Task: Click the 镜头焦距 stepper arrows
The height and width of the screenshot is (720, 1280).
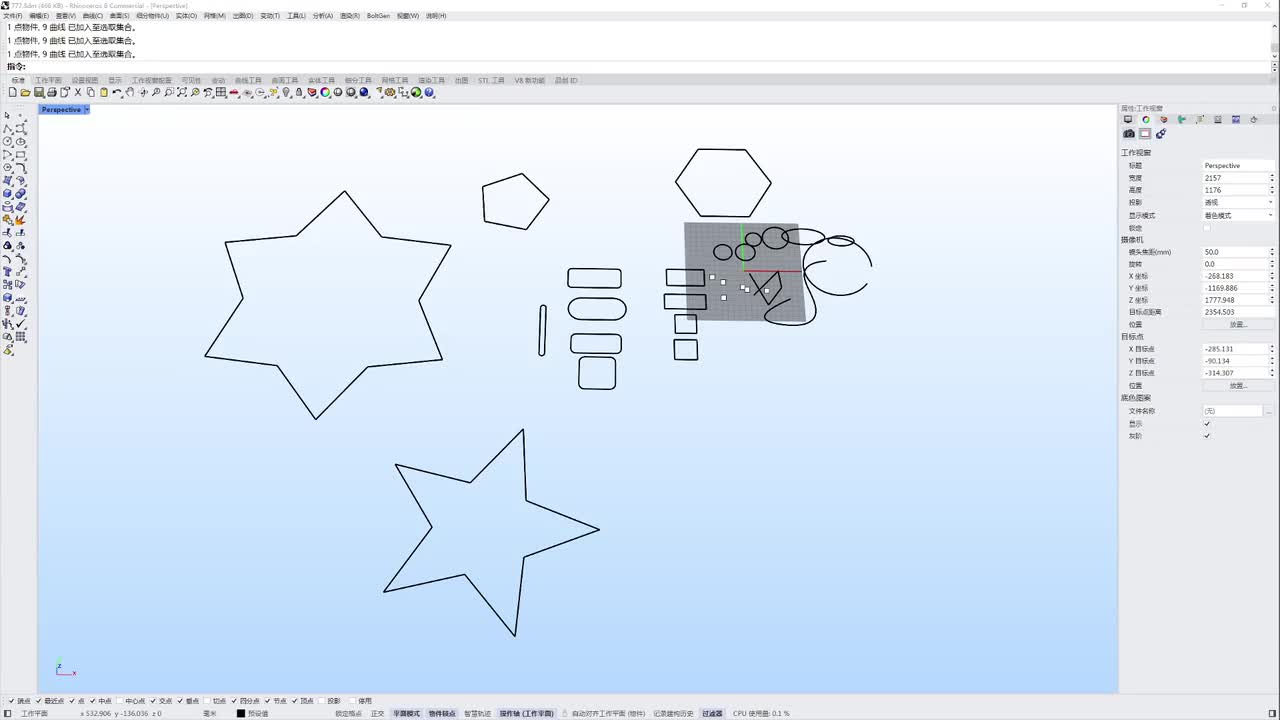Action: click(1272, 252)
